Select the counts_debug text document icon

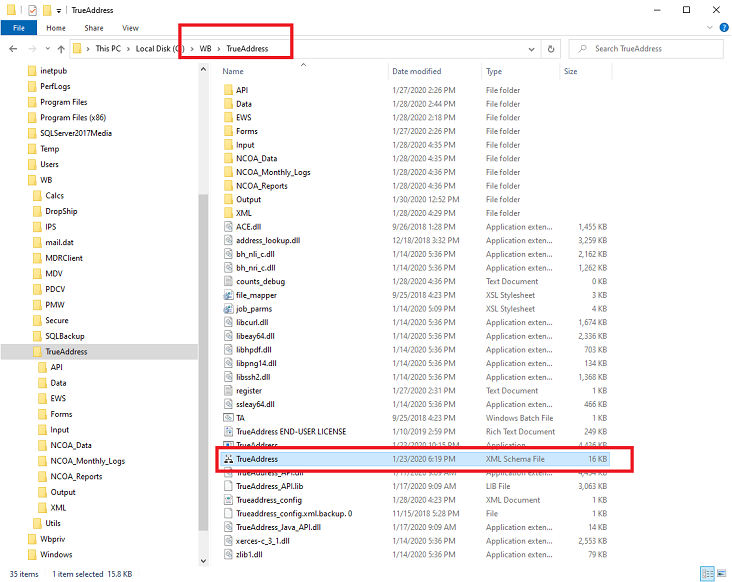(228, 281)
